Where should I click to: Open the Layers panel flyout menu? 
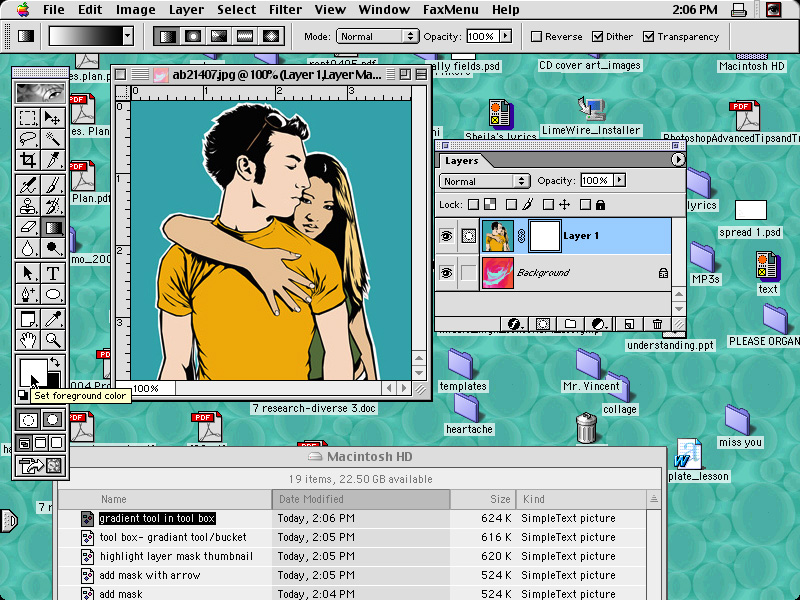point(677,160)
